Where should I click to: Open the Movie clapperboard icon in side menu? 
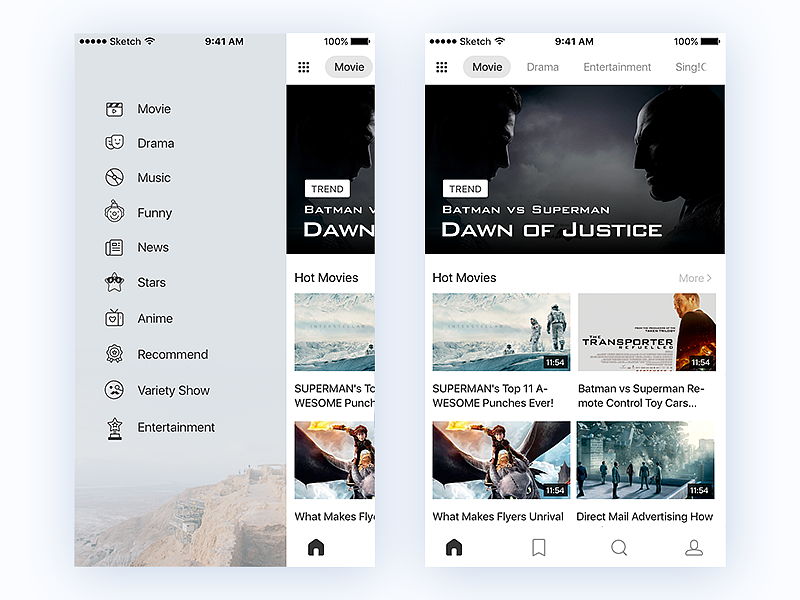(x=114, y=109)
